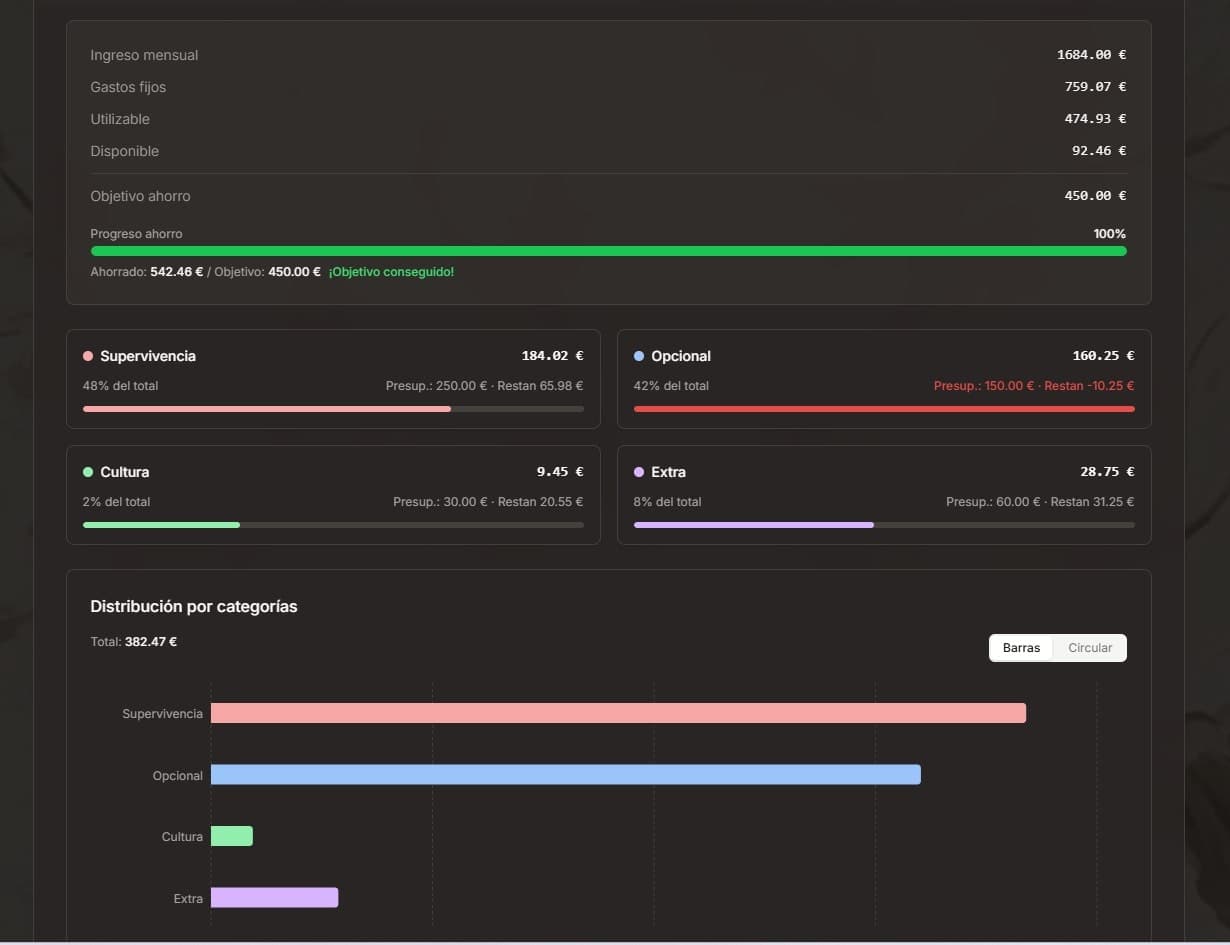The image size is (1230, 945).
Task: Click the pink dot beside Supervivencia
Action: (x=88, y=356)
